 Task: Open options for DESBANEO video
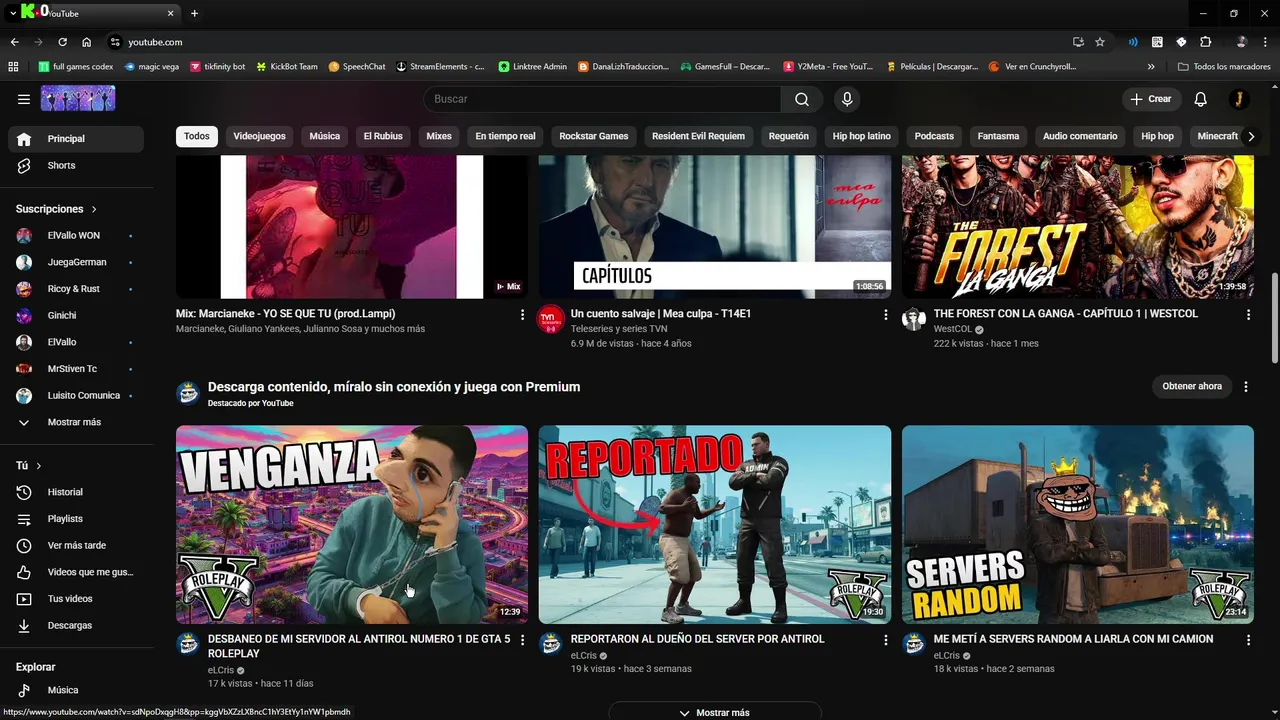coord(522,640)
